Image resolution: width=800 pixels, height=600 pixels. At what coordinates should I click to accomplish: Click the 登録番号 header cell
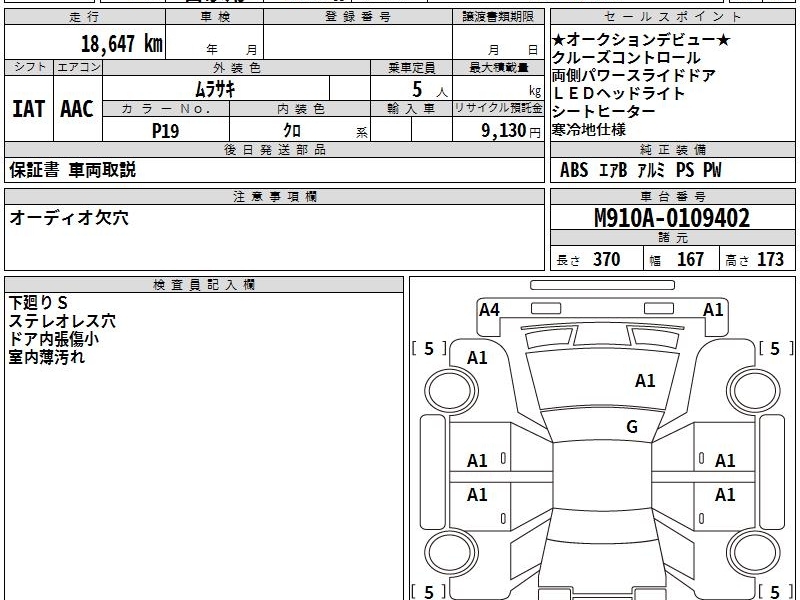(358, 17)
